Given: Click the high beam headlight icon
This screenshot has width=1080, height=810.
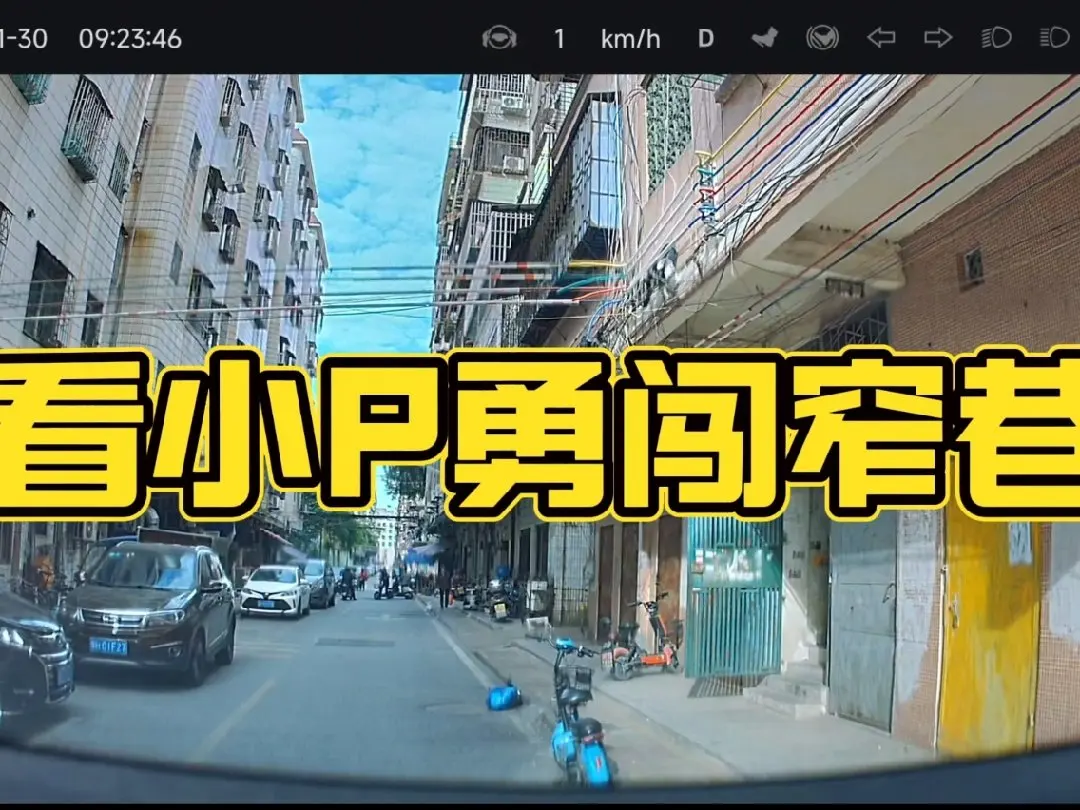Looking at the screenshot, I should (x=1054, y=38).
